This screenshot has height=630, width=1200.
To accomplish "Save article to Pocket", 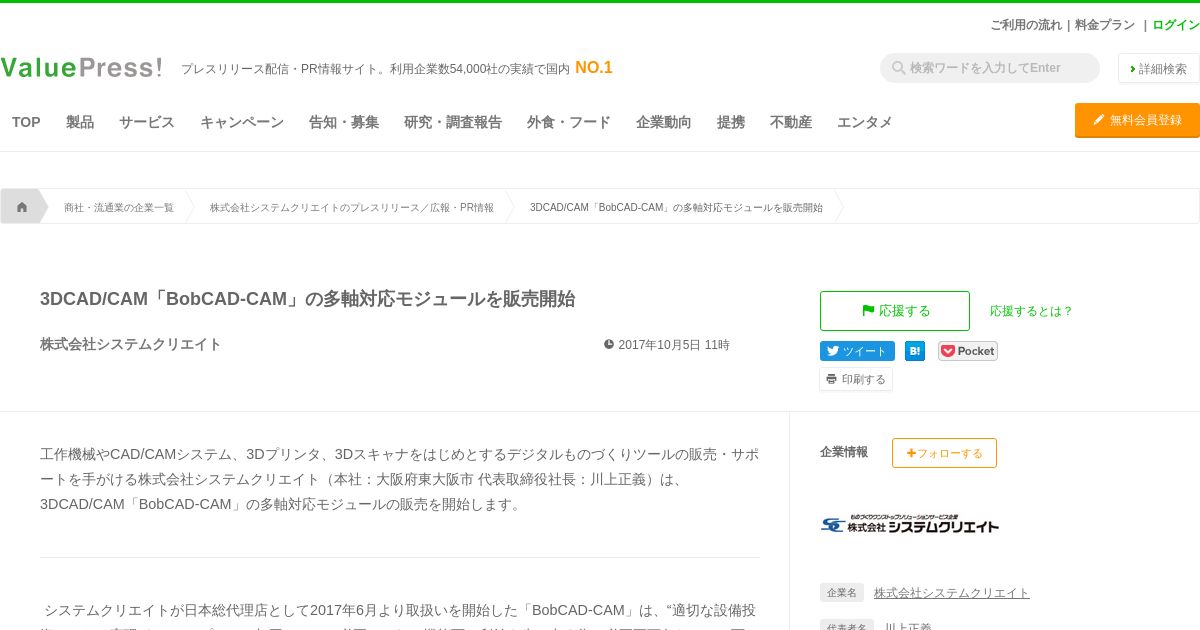I will (968, 351).
